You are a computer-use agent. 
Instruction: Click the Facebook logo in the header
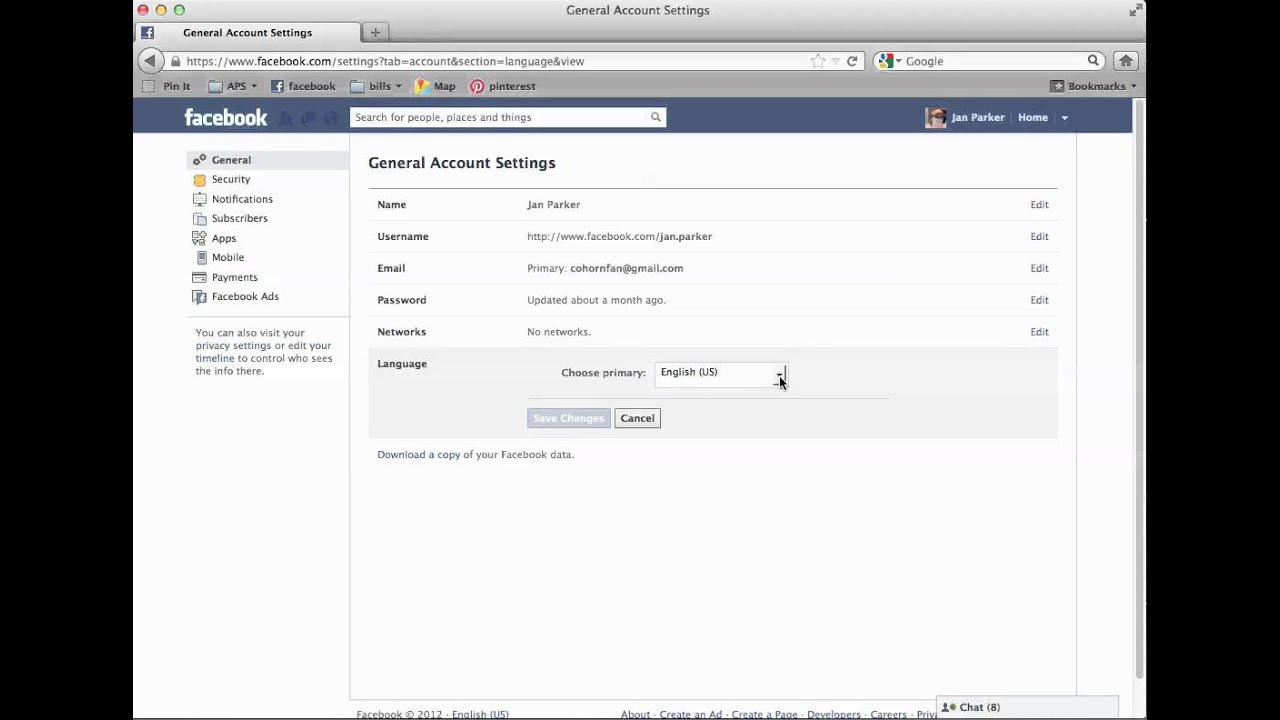tap(226, 117)
